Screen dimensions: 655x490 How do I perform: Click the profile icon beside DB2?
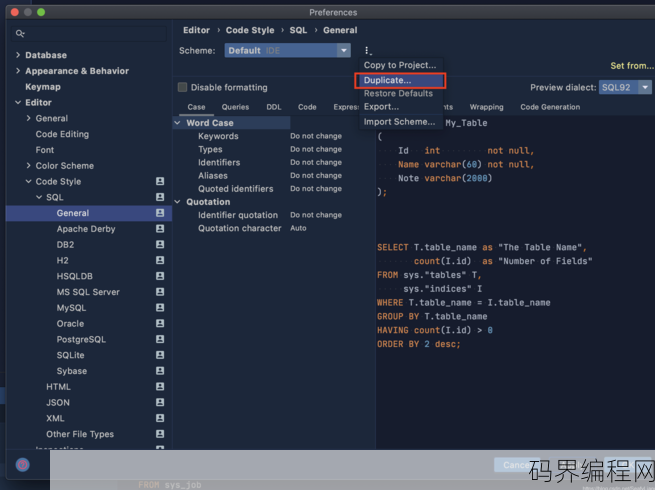[160, 244]
